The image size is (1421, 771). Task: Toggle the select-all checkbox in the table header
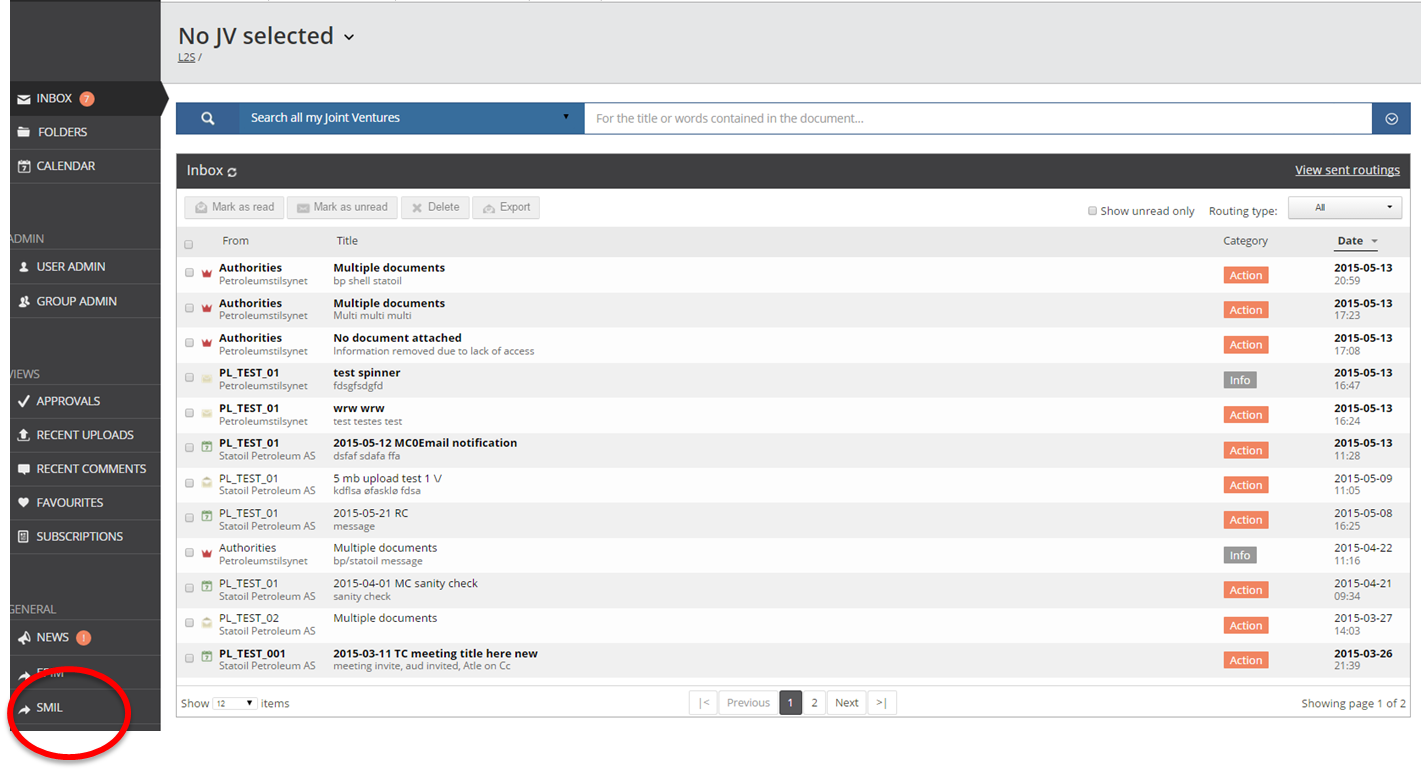pyautogui.click(x=188, y=244)
